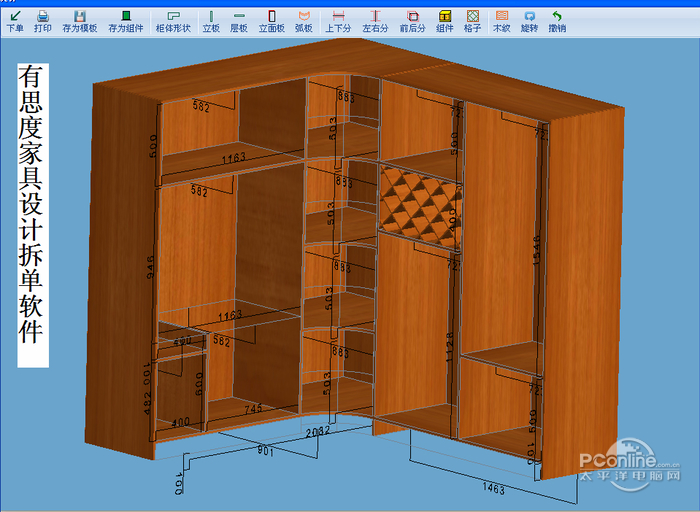The width and height of the screenshot is (700, 512).
Task: Print the design with the 打印 icon
Action: click(43, 21)
